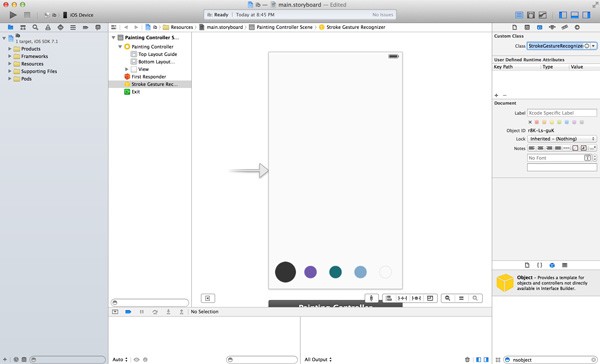The height and width of the screenshot is (364, 600).
Task: Toggle the bottom debug area panel
Action: click(574, 15)
